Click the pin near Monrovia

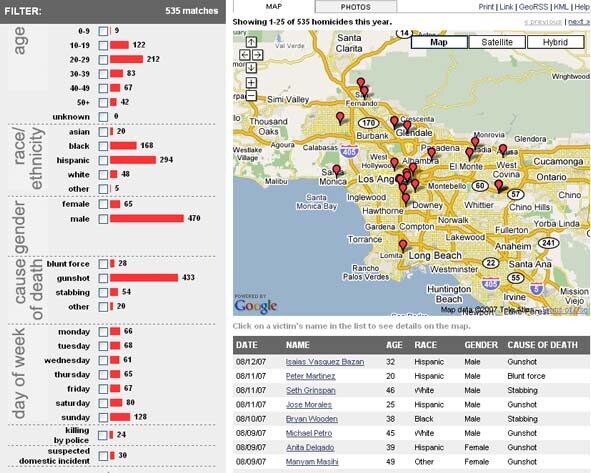(475, 142)
